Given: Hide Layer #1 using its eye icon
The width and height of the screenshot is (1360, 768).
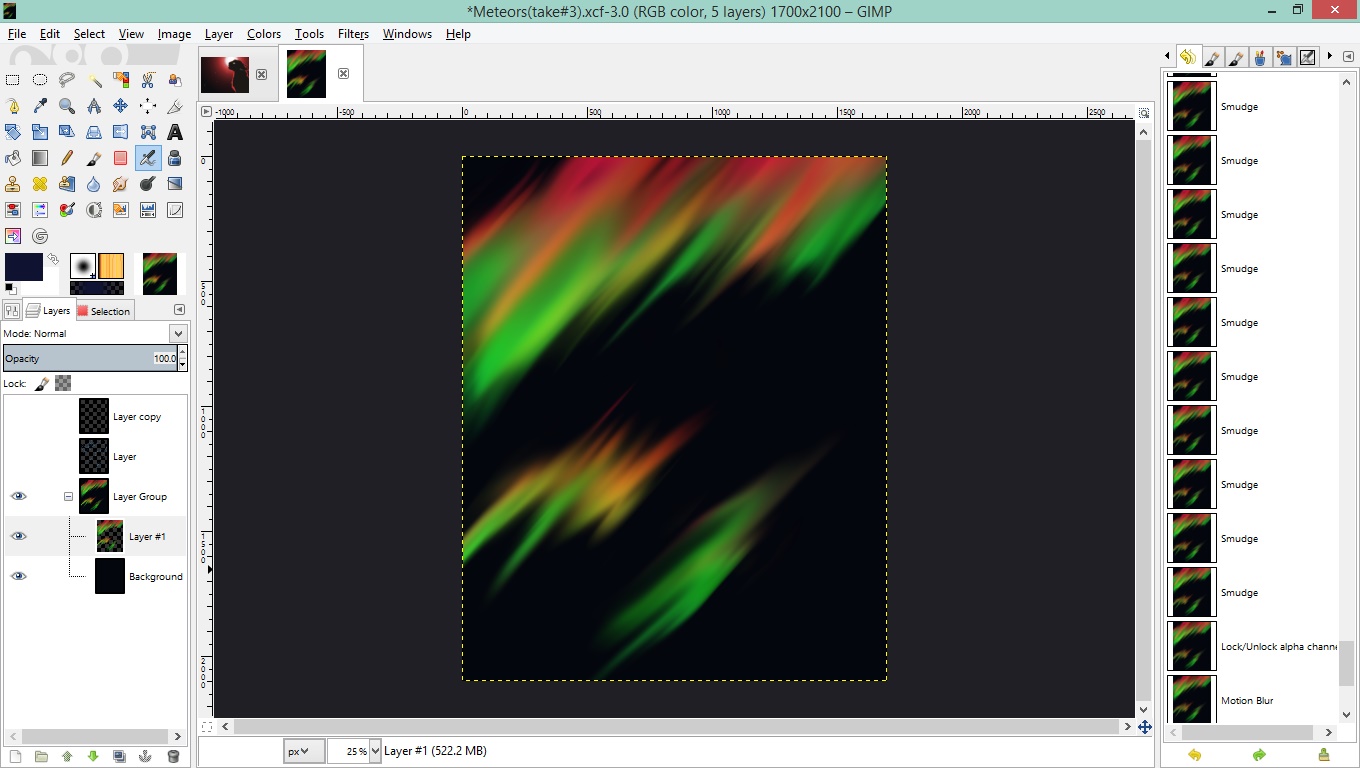Looking at the screenshot, I should (x=18, y=536).
